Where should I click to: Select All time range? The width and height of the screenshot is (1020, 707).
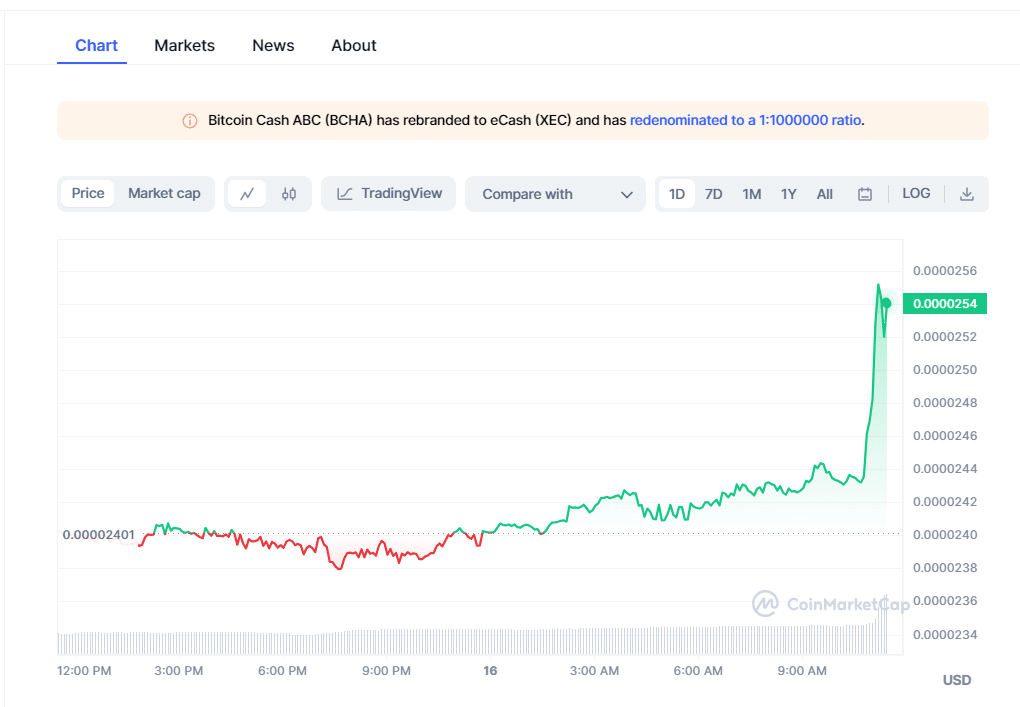pos(824,194)
